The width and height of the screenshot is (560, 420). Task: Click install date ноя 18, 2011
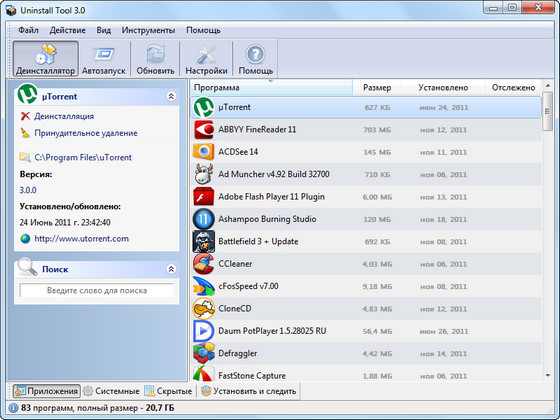coord(443,219)
